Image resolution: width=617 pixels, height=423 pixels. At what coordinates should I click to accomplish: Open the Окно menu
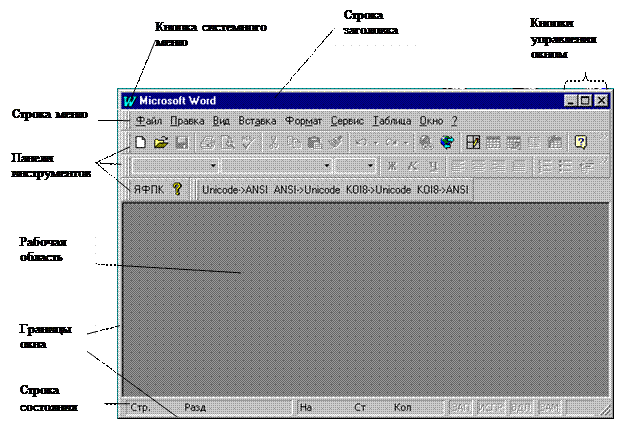click(x=431, y=121)
